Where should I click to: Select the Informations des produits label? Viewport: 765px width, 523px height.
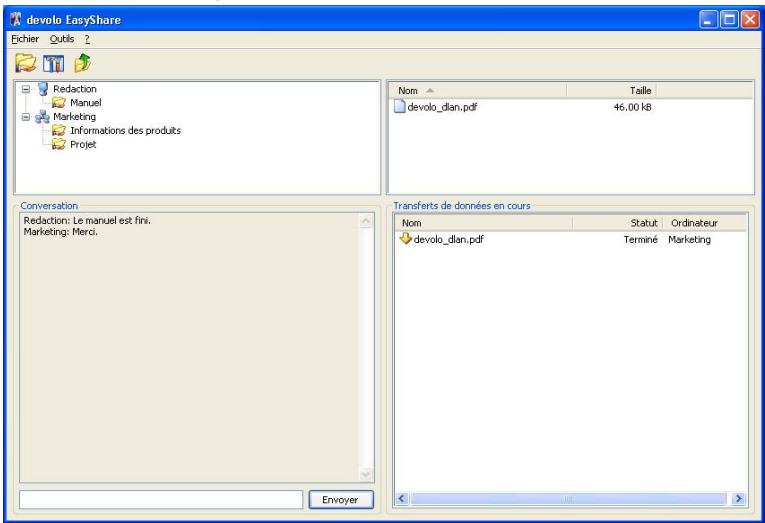pyautogui.click(x=125, y=130)
